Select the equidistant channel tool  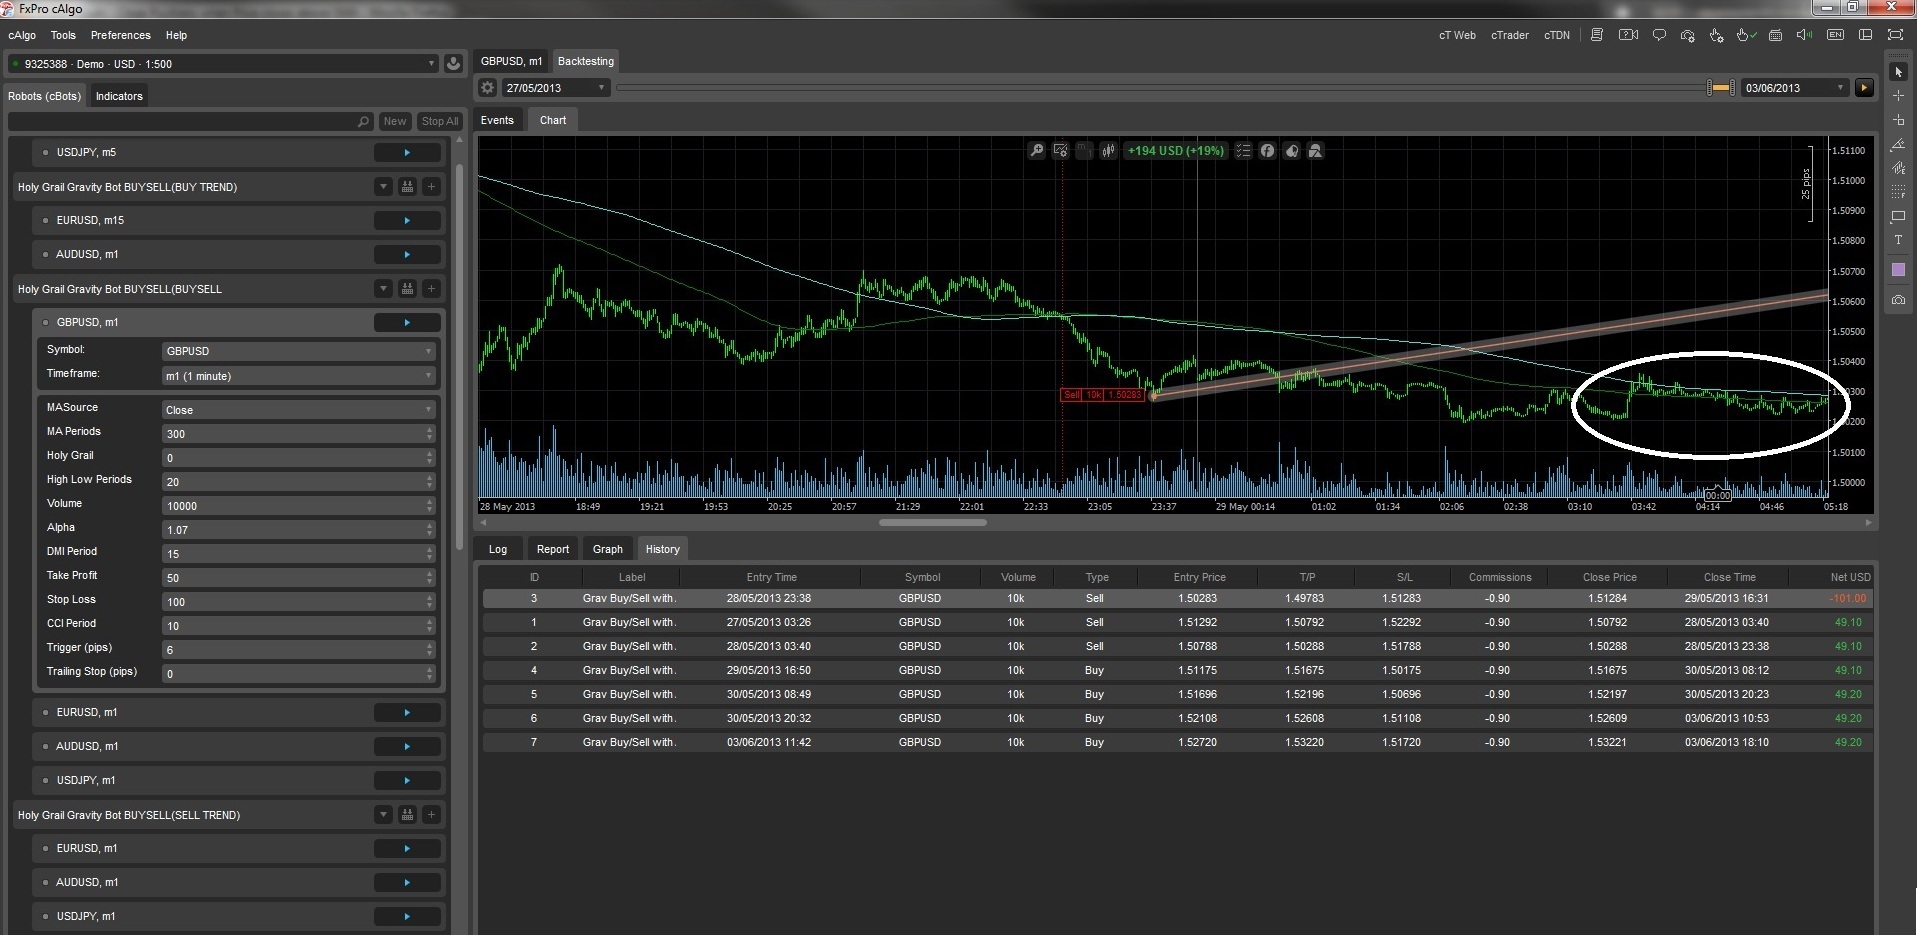pos(1898,168)
